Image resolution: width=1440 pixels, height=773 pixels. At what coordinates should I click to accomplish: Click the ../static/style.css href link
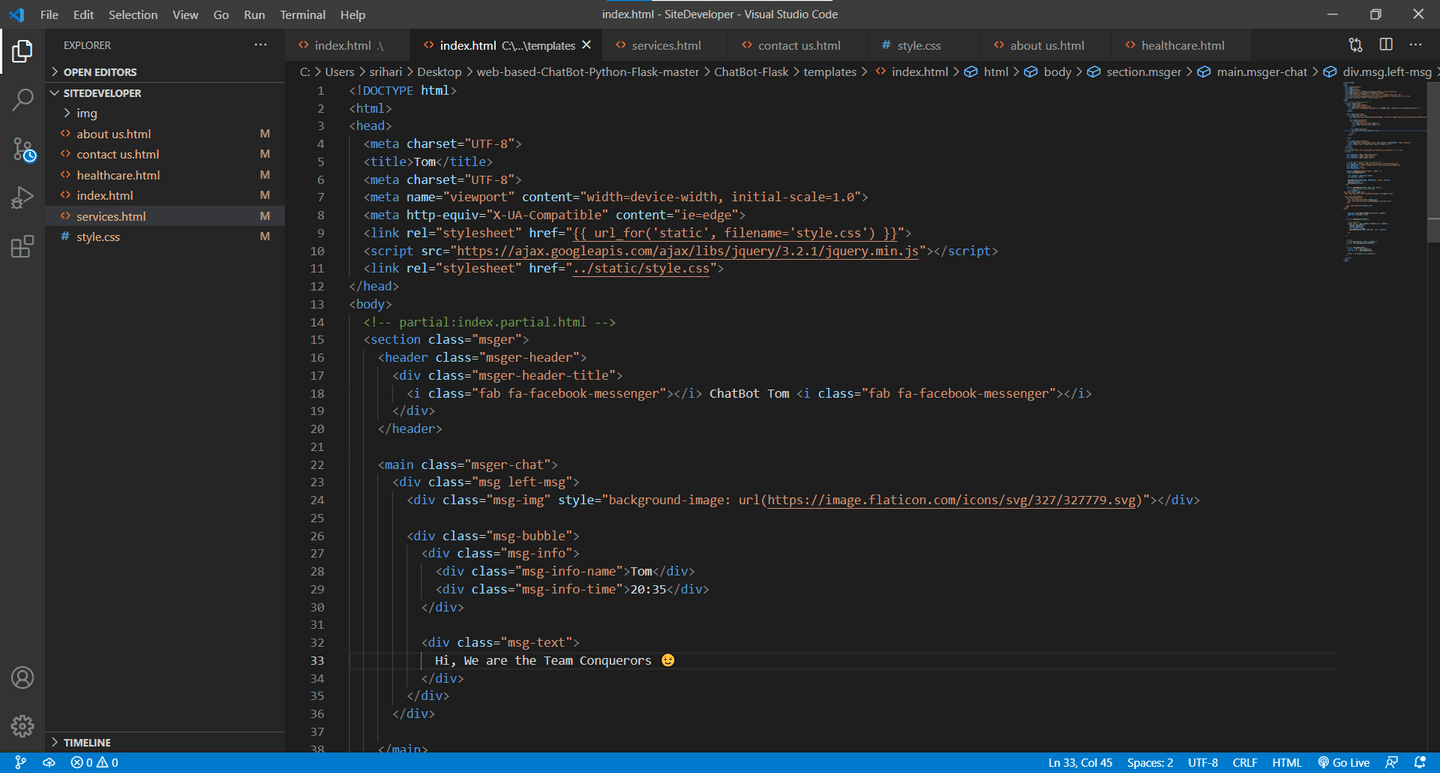641,268
